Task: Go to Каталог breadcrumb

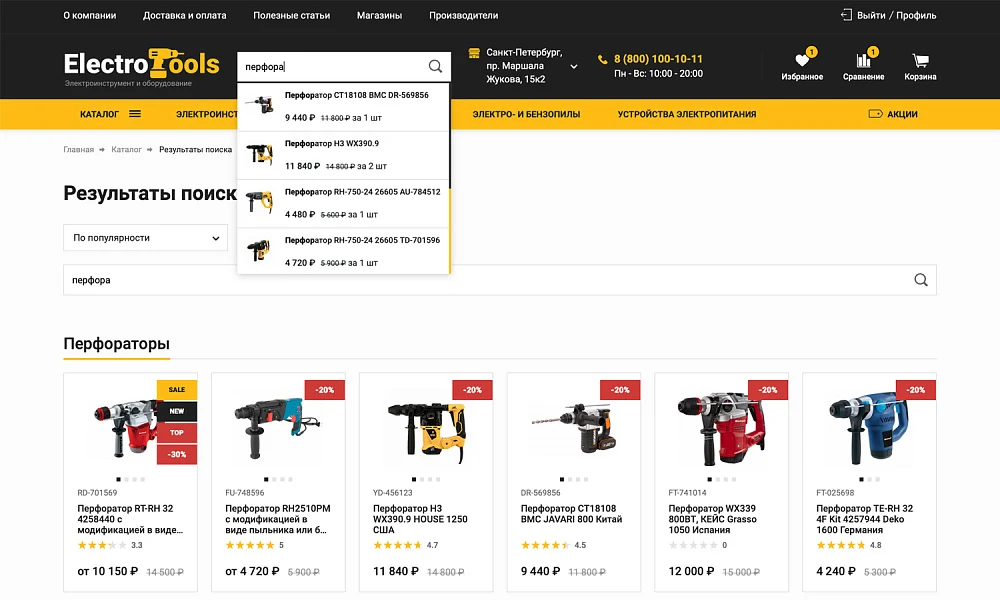Action: point(126,149)
